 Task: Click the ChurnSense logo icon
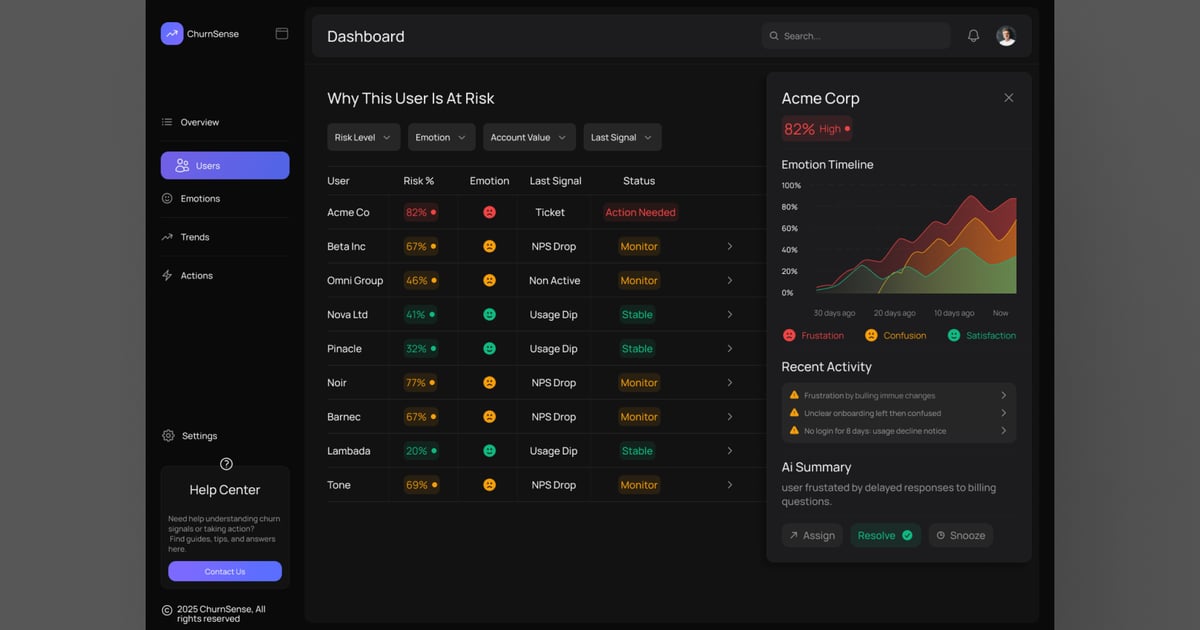point(172,33)
